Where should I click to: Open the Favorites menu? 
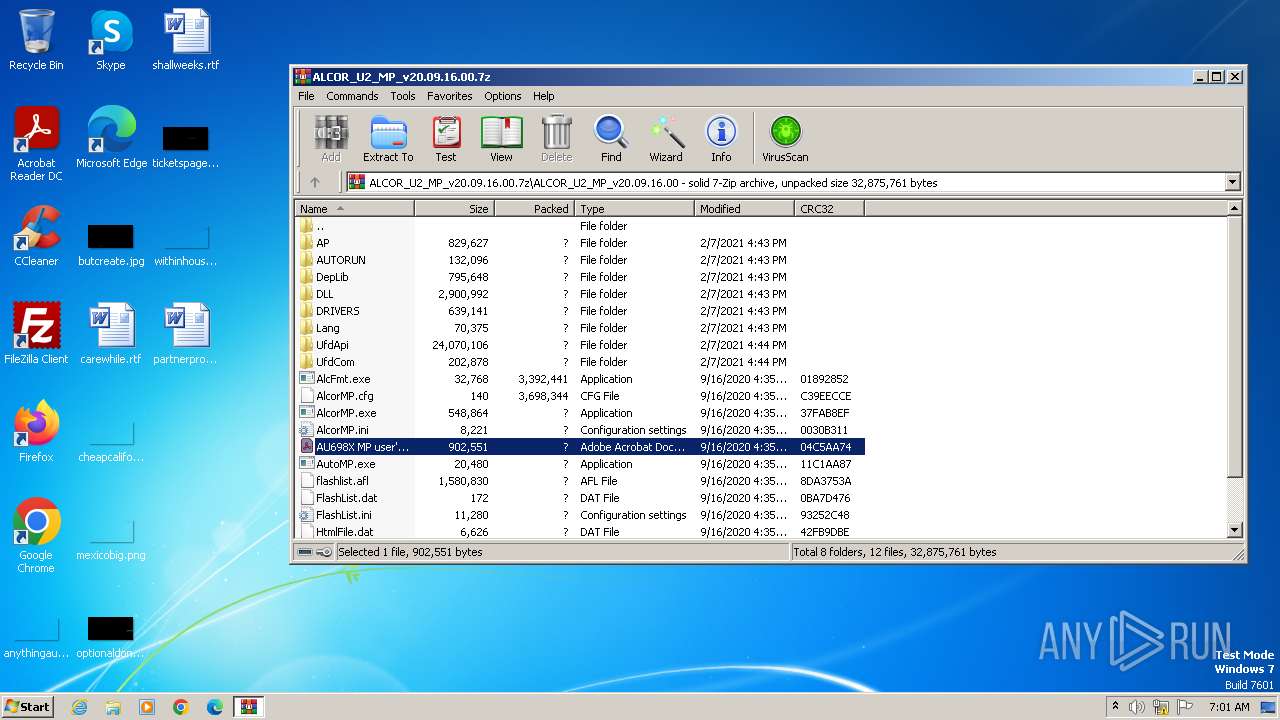pos(449,96)
